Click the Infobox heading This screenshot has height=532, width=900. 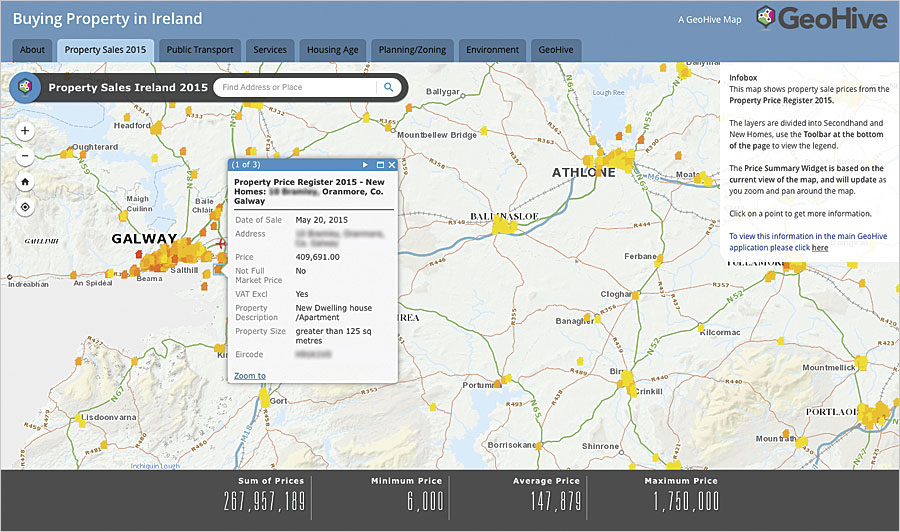(743, 77)
